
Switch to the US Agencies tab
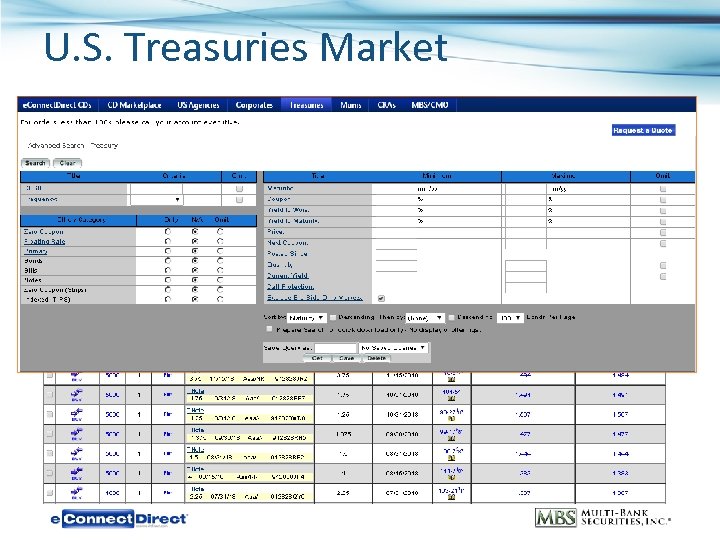click(198, 105)
